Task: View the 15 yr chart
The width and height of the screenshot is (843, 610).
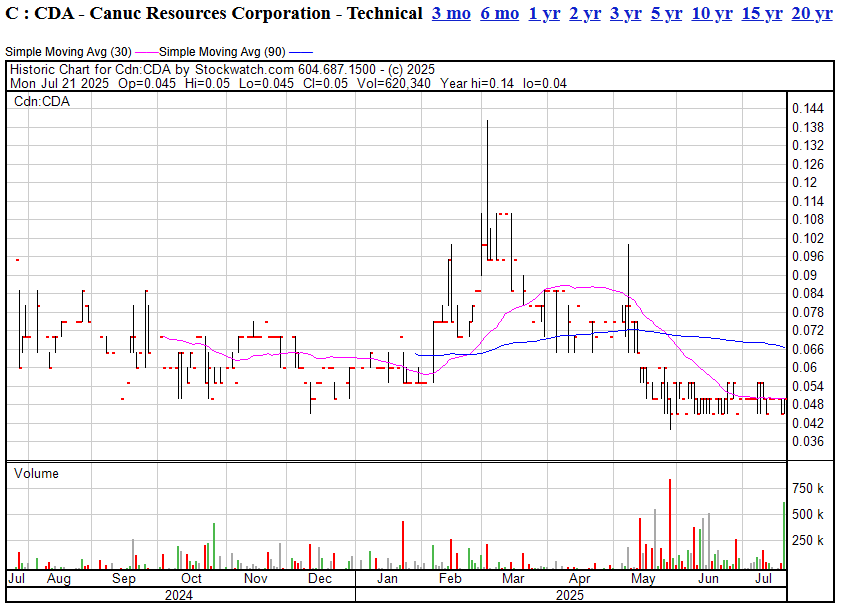Action: (x=762, y=13)
